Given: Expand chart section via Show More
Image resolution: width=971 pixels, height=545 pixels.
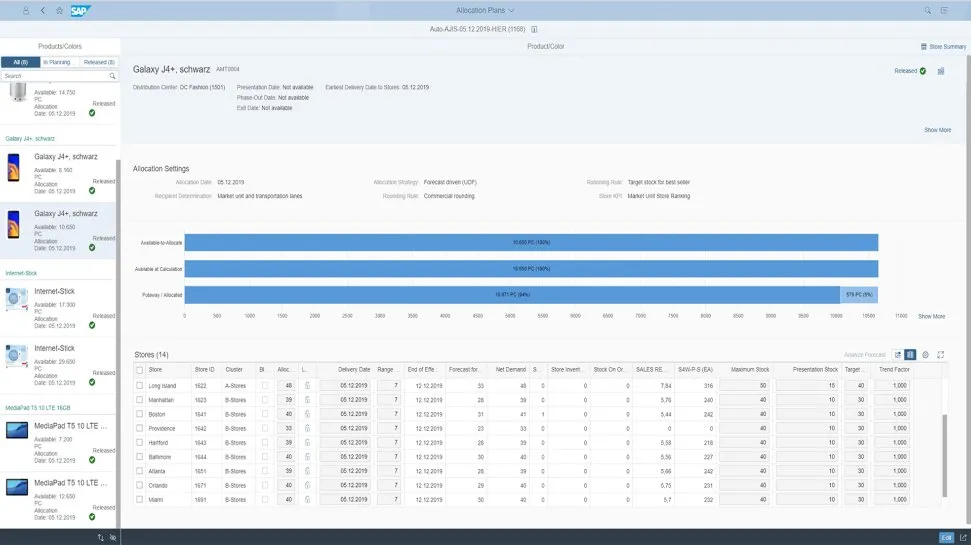Looking at the screenshot, I should pyautogui.click(x=931, y=316).
